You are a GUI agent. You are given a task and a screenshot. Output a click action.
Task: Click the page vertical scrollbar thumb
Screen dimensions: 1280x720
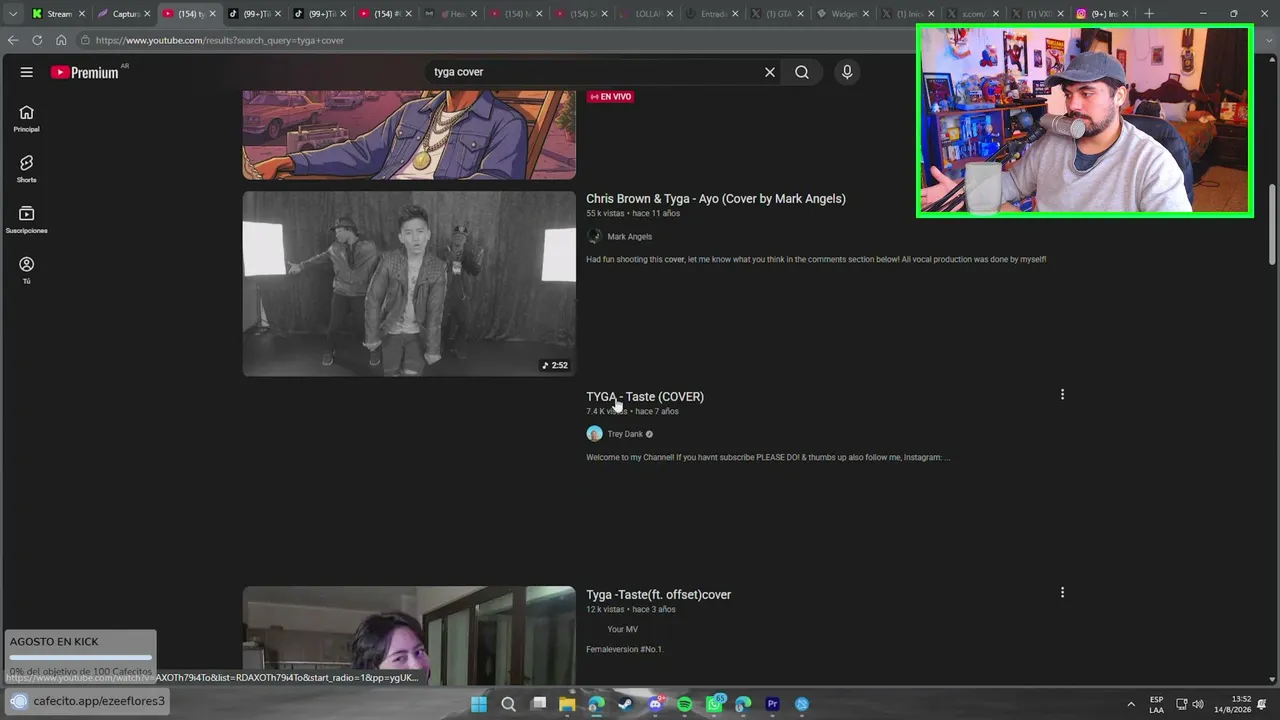click(x=1272, y=225)
